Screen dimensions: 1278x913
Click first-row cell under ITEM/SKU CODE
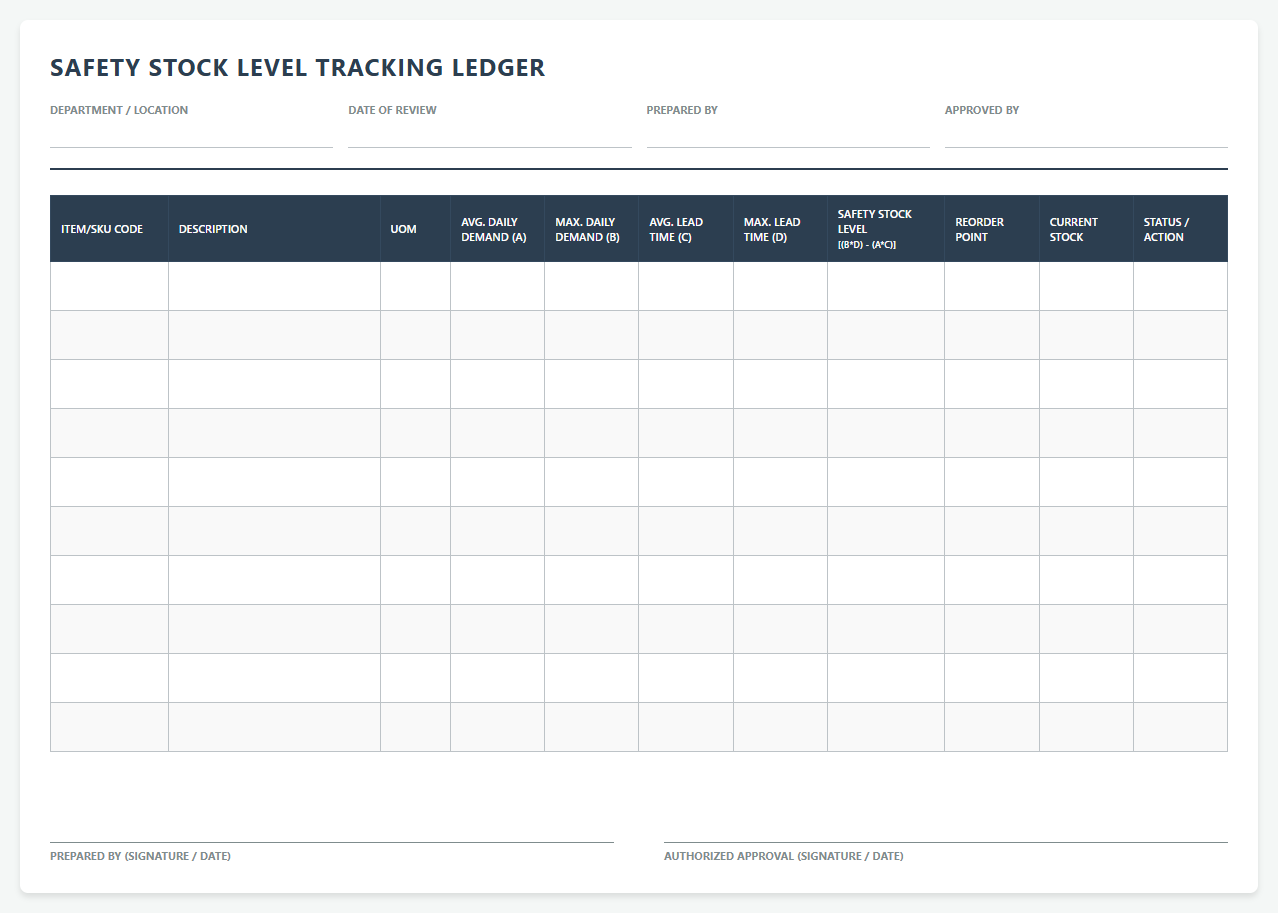109,286
